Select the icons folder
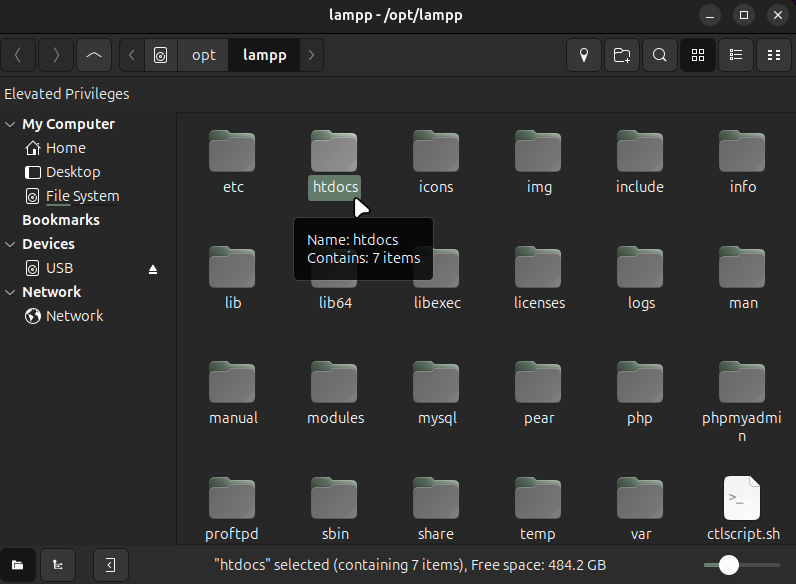 [436, 163]
